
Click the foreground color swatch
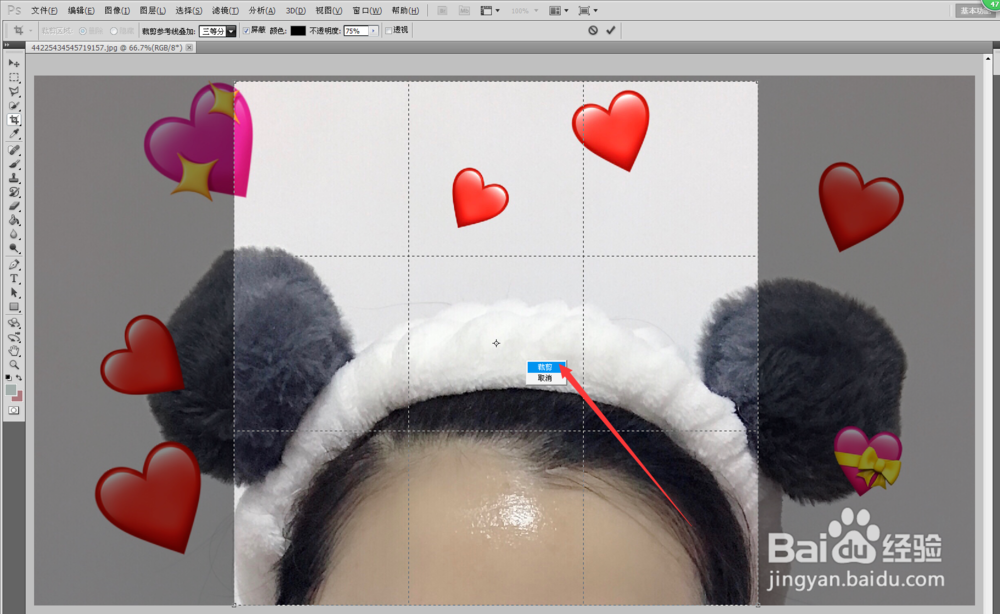[11, 390]
